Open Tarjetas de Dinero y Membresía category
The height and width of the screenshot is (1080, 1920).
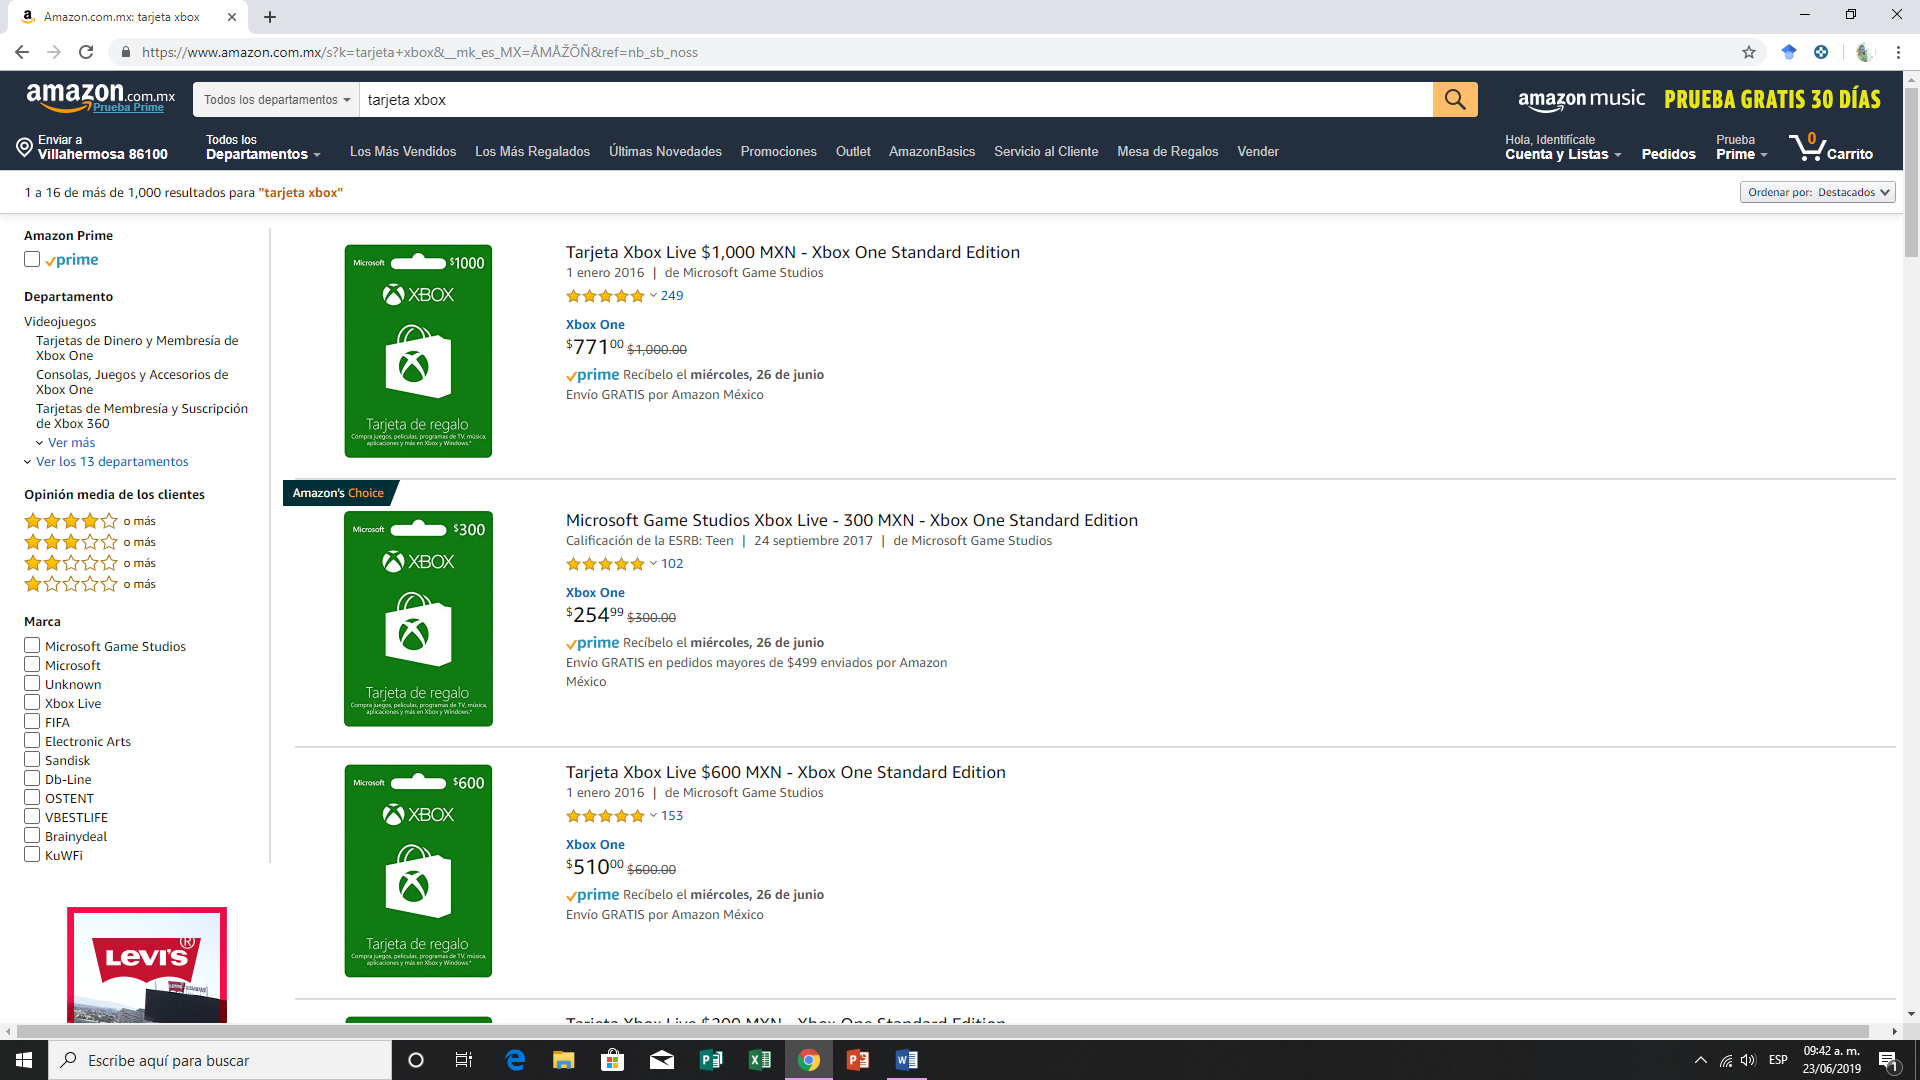click(137, 348)
